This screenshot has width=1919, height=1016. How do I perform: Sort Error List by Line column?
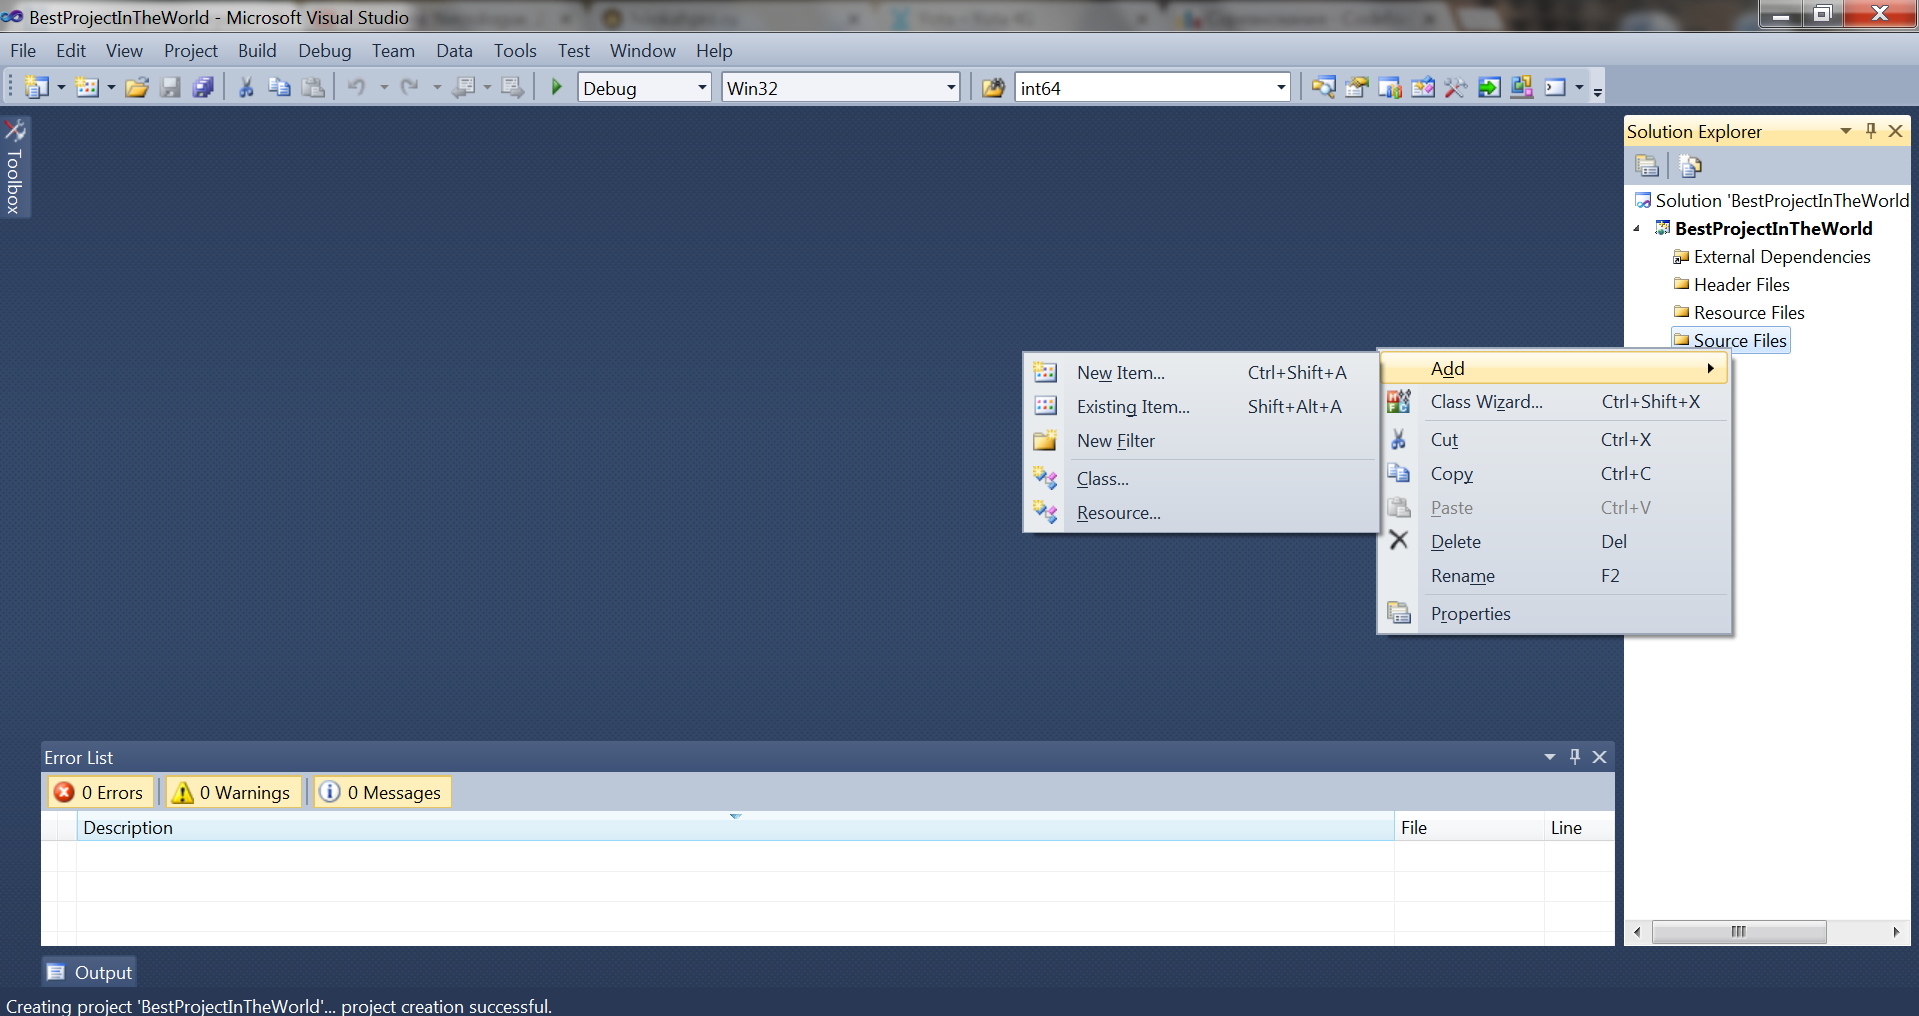click(1579, 828)
